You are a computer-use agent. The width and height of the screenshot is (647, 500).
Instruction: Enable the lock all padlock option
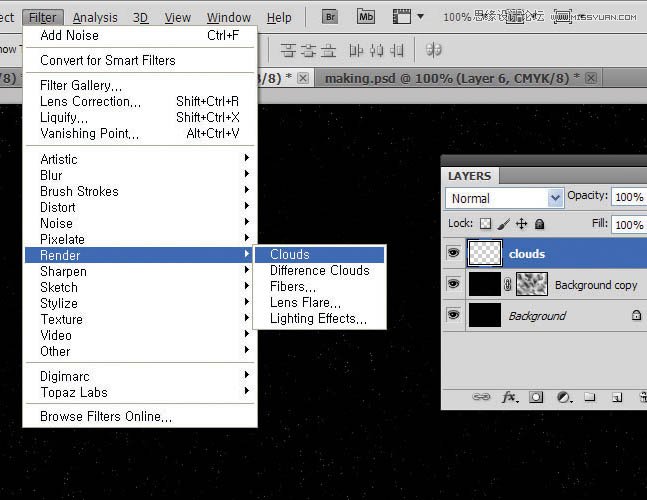[540, 225]
